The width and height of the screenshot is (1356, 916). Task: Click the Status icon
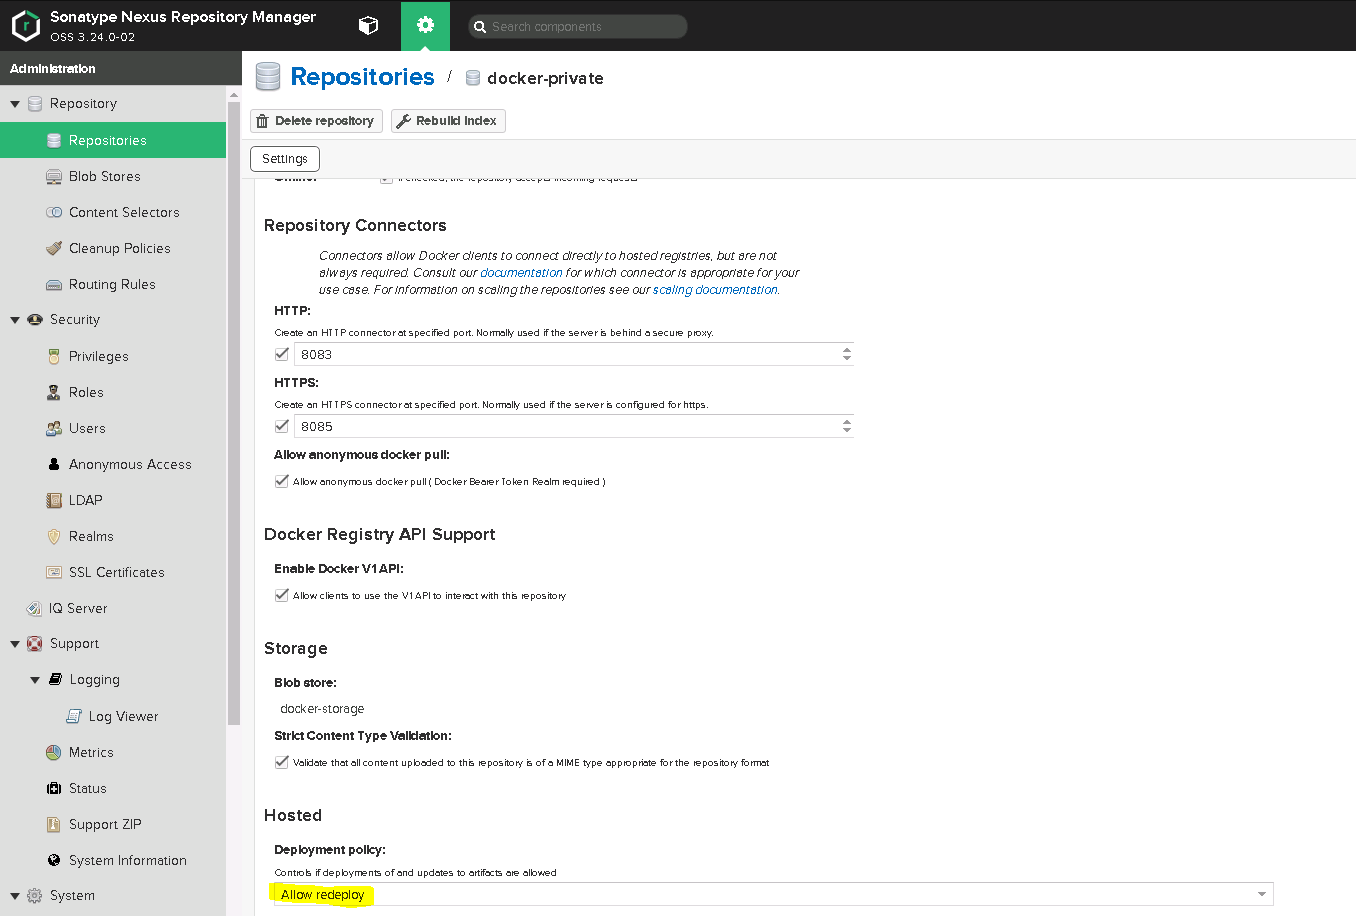(54, 788)
